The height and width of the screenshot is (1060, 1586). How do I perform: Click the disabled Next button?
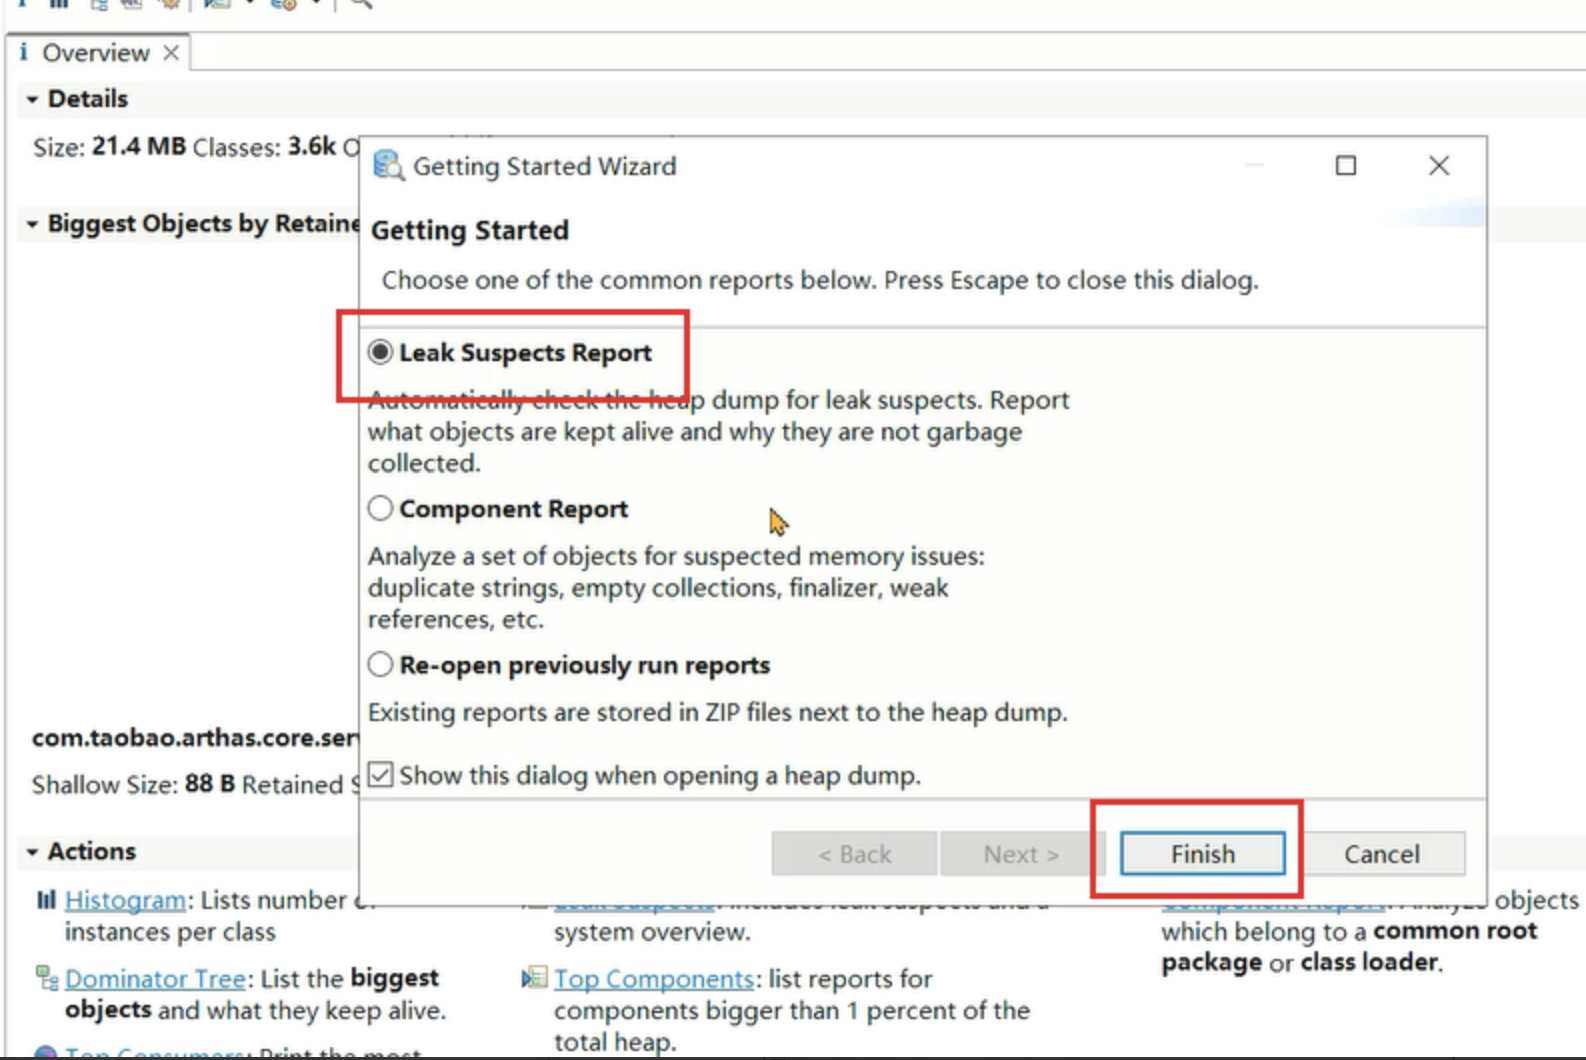1021,853
